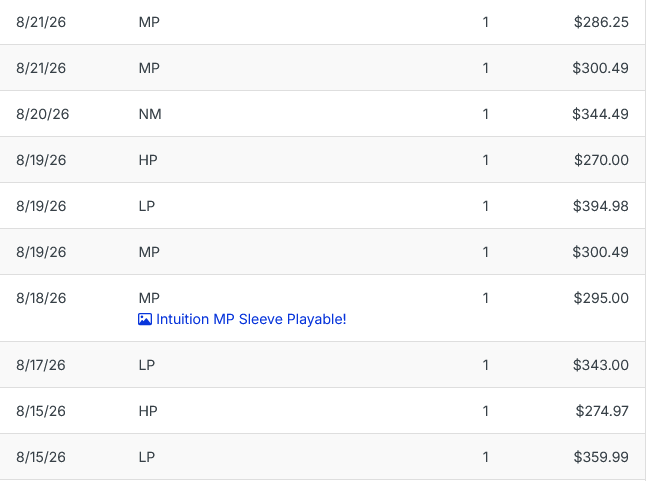Click the 8/17/26 LP sale row

[x=322, y=365]
